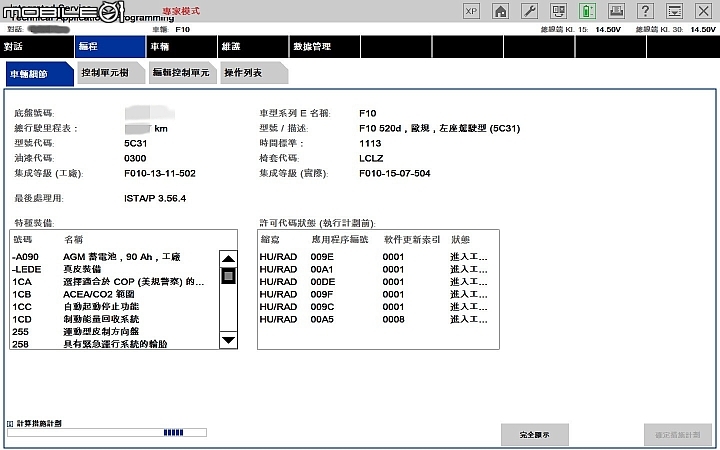Select the HU/RAD 009E license row

click(377, 257)
